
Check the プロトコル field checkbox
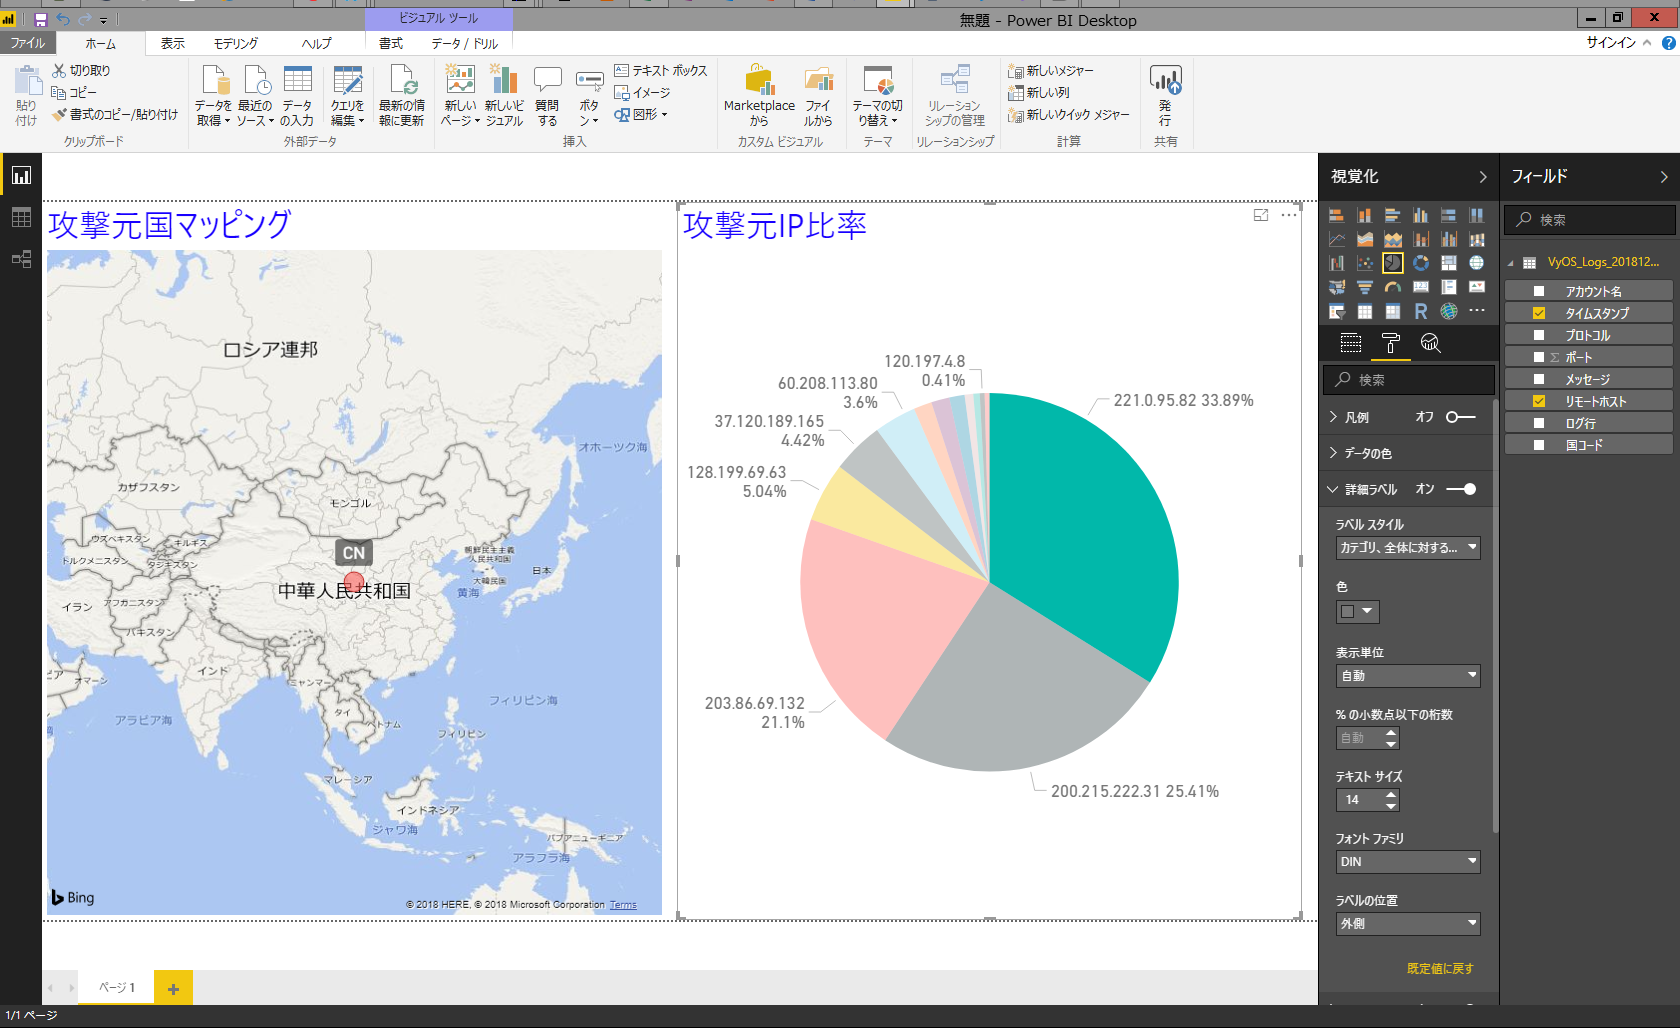(1539, 335)
